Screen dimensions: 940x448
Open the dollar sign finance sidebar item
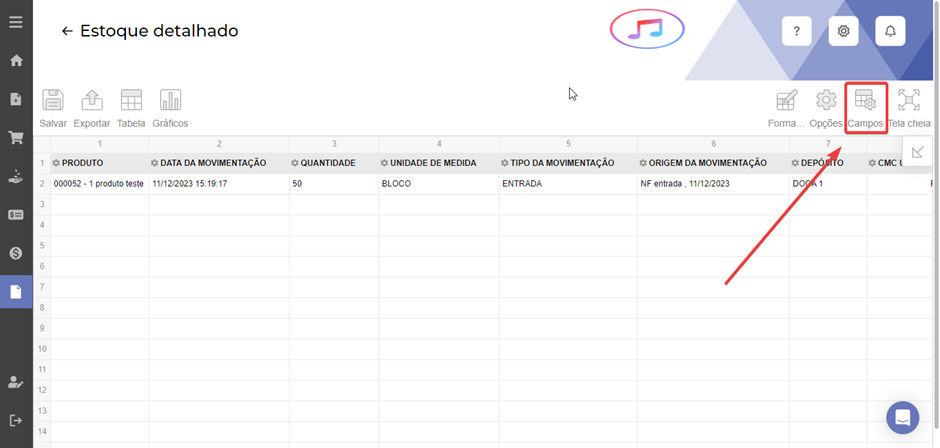tap(16, 253)
